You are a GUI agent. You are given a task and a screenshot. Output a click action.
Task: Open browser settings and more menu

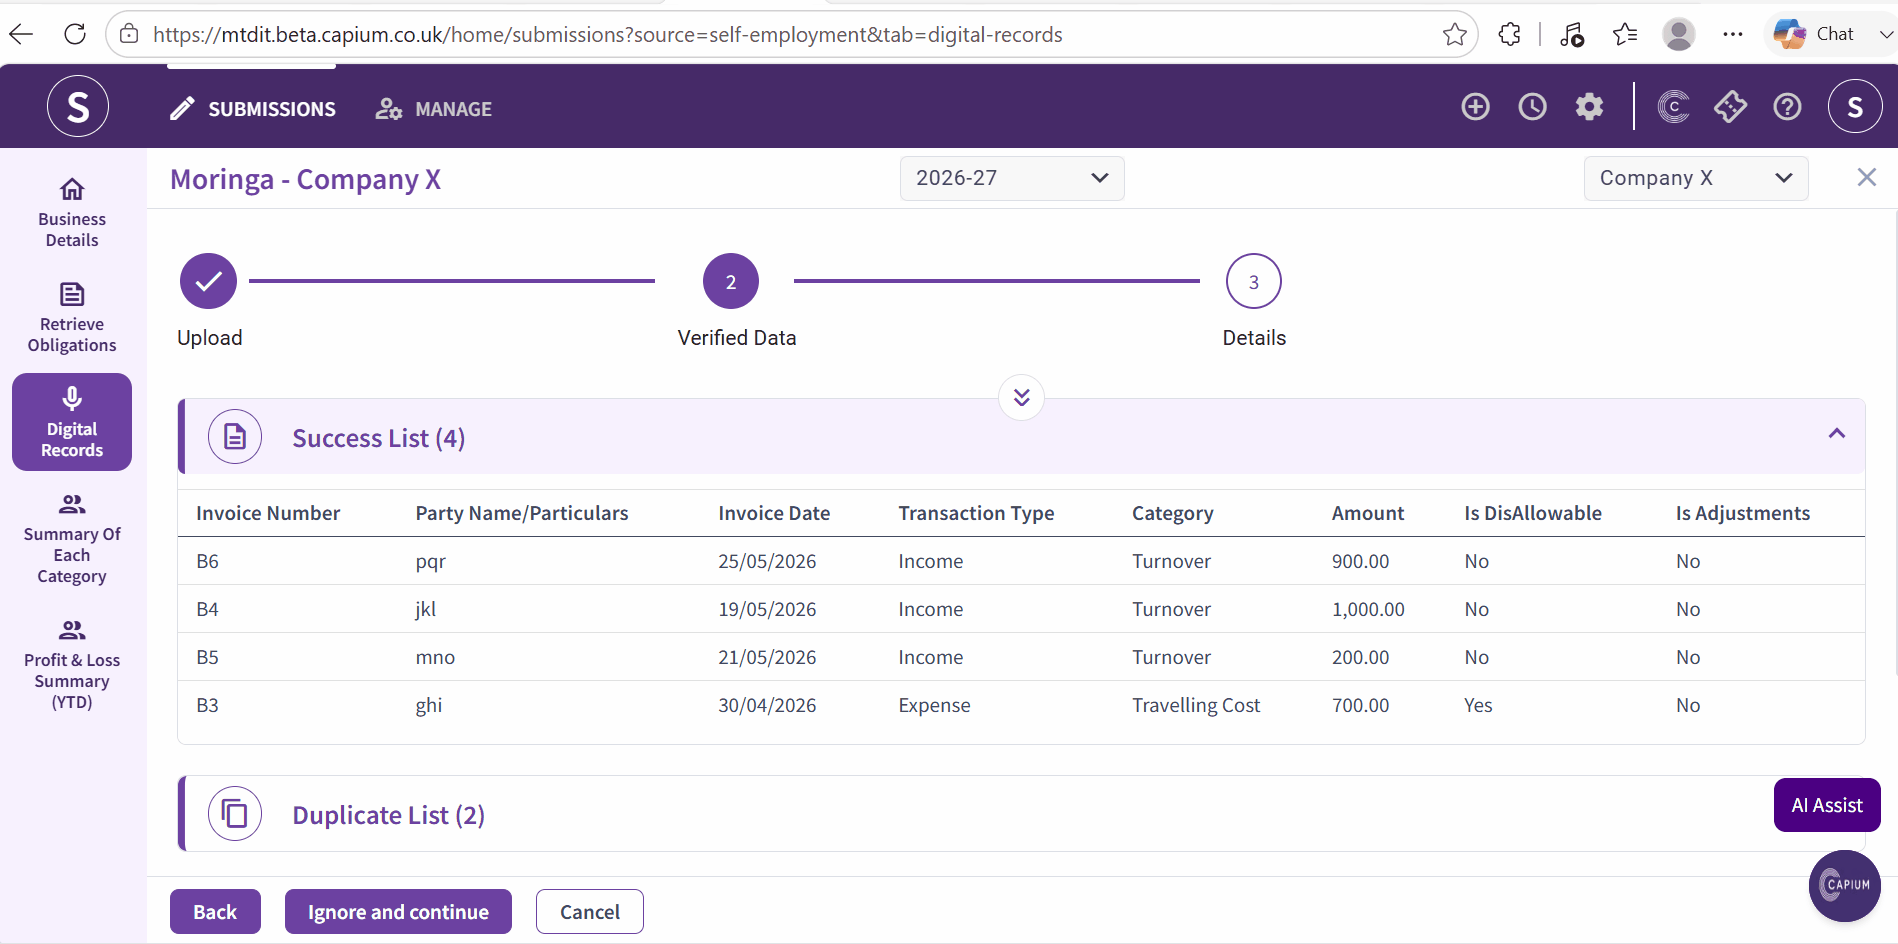pos(1733,34)
